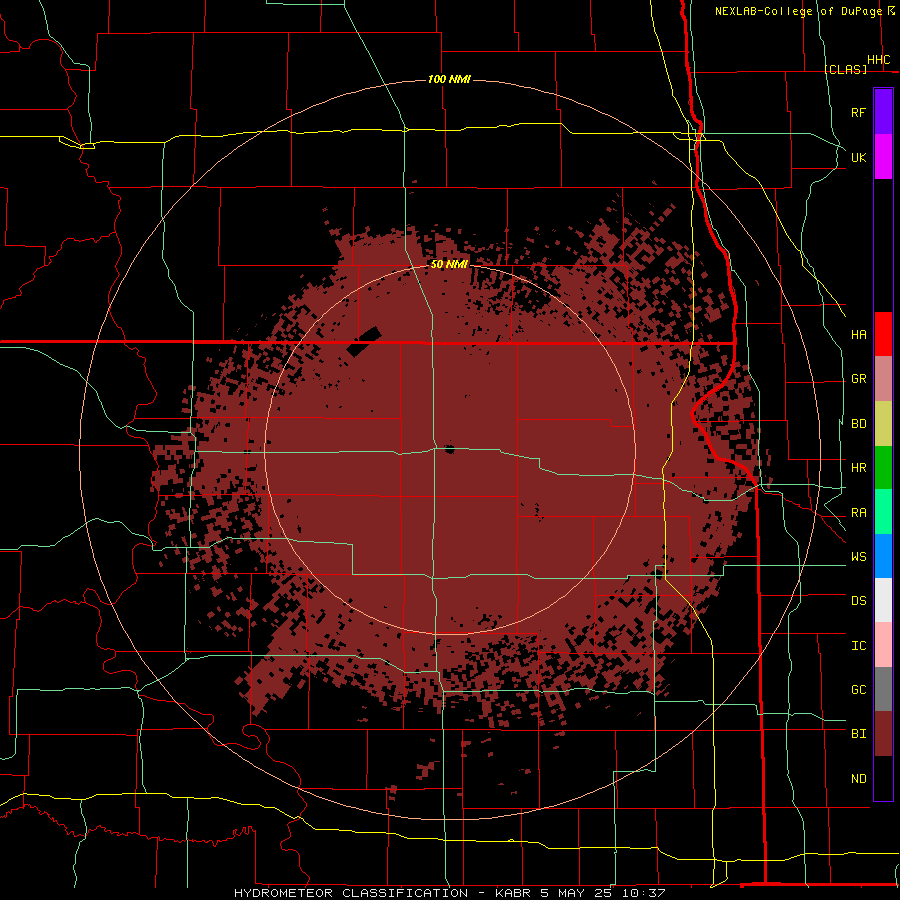Screen dimensions: 900x900
Task: Click the radar site dot at ring center
Action: click(x=449, y=449)
